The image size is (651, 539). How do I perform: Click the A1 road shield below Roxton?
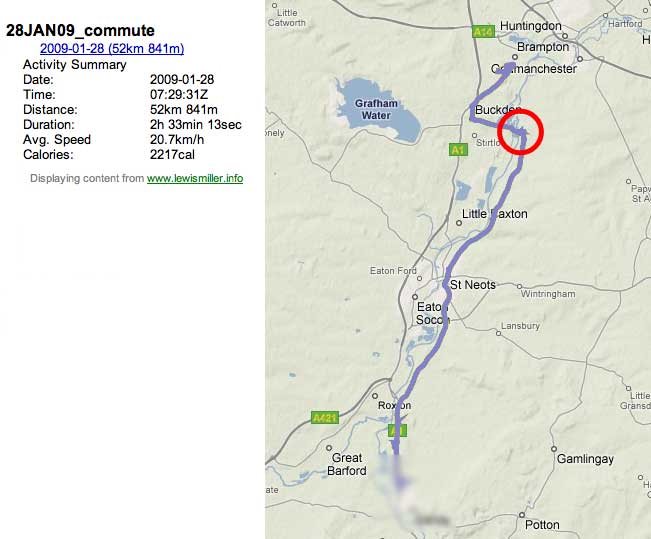pos(397,431)
